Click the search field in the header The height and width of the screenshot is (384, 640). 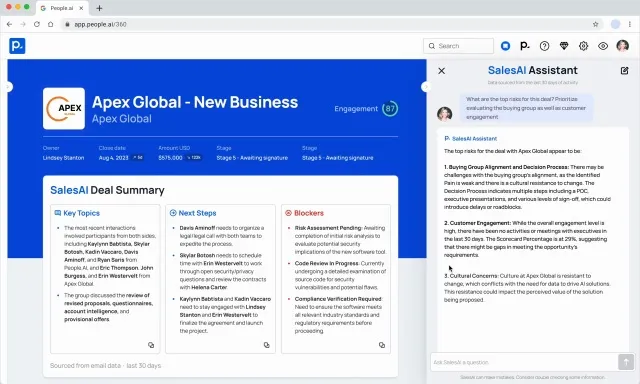click(x=458, y=46)
